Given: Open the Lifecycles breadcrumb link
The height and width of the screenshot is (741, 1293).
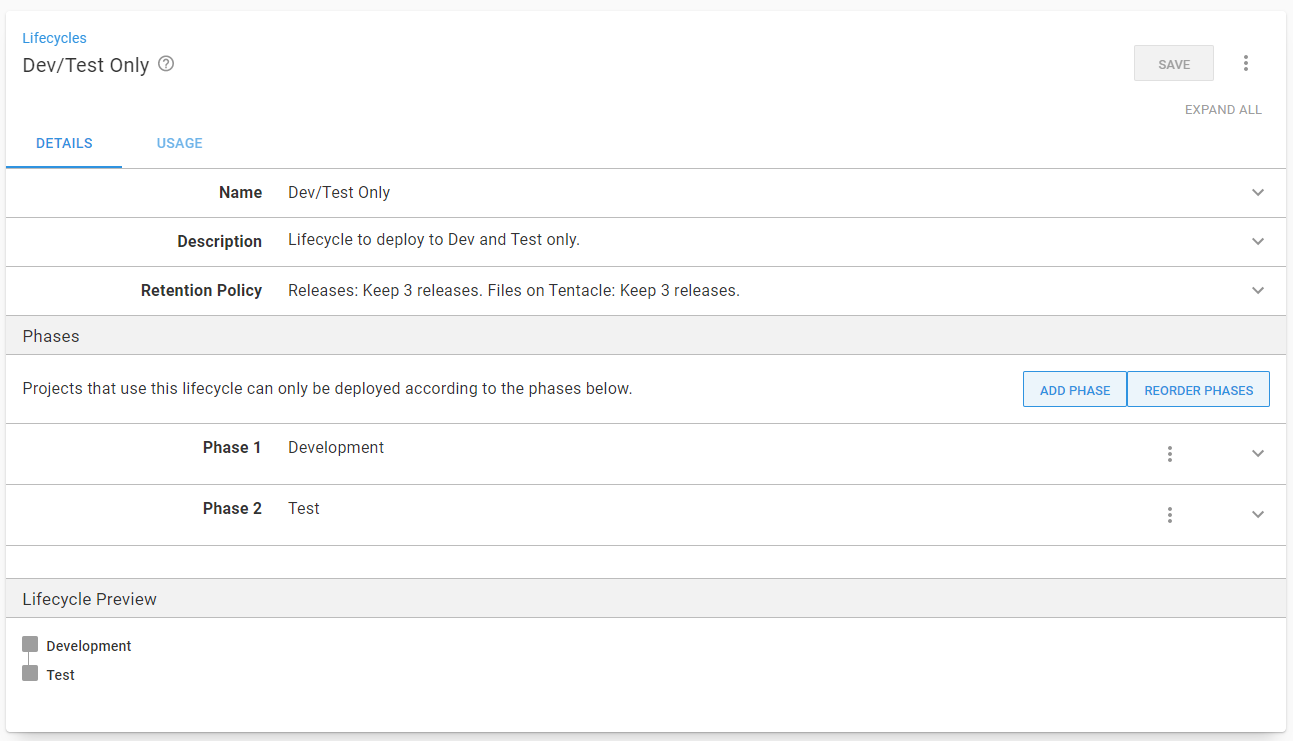Looking at the screenshot, I should pyautogui.click(x=54, y=37).
